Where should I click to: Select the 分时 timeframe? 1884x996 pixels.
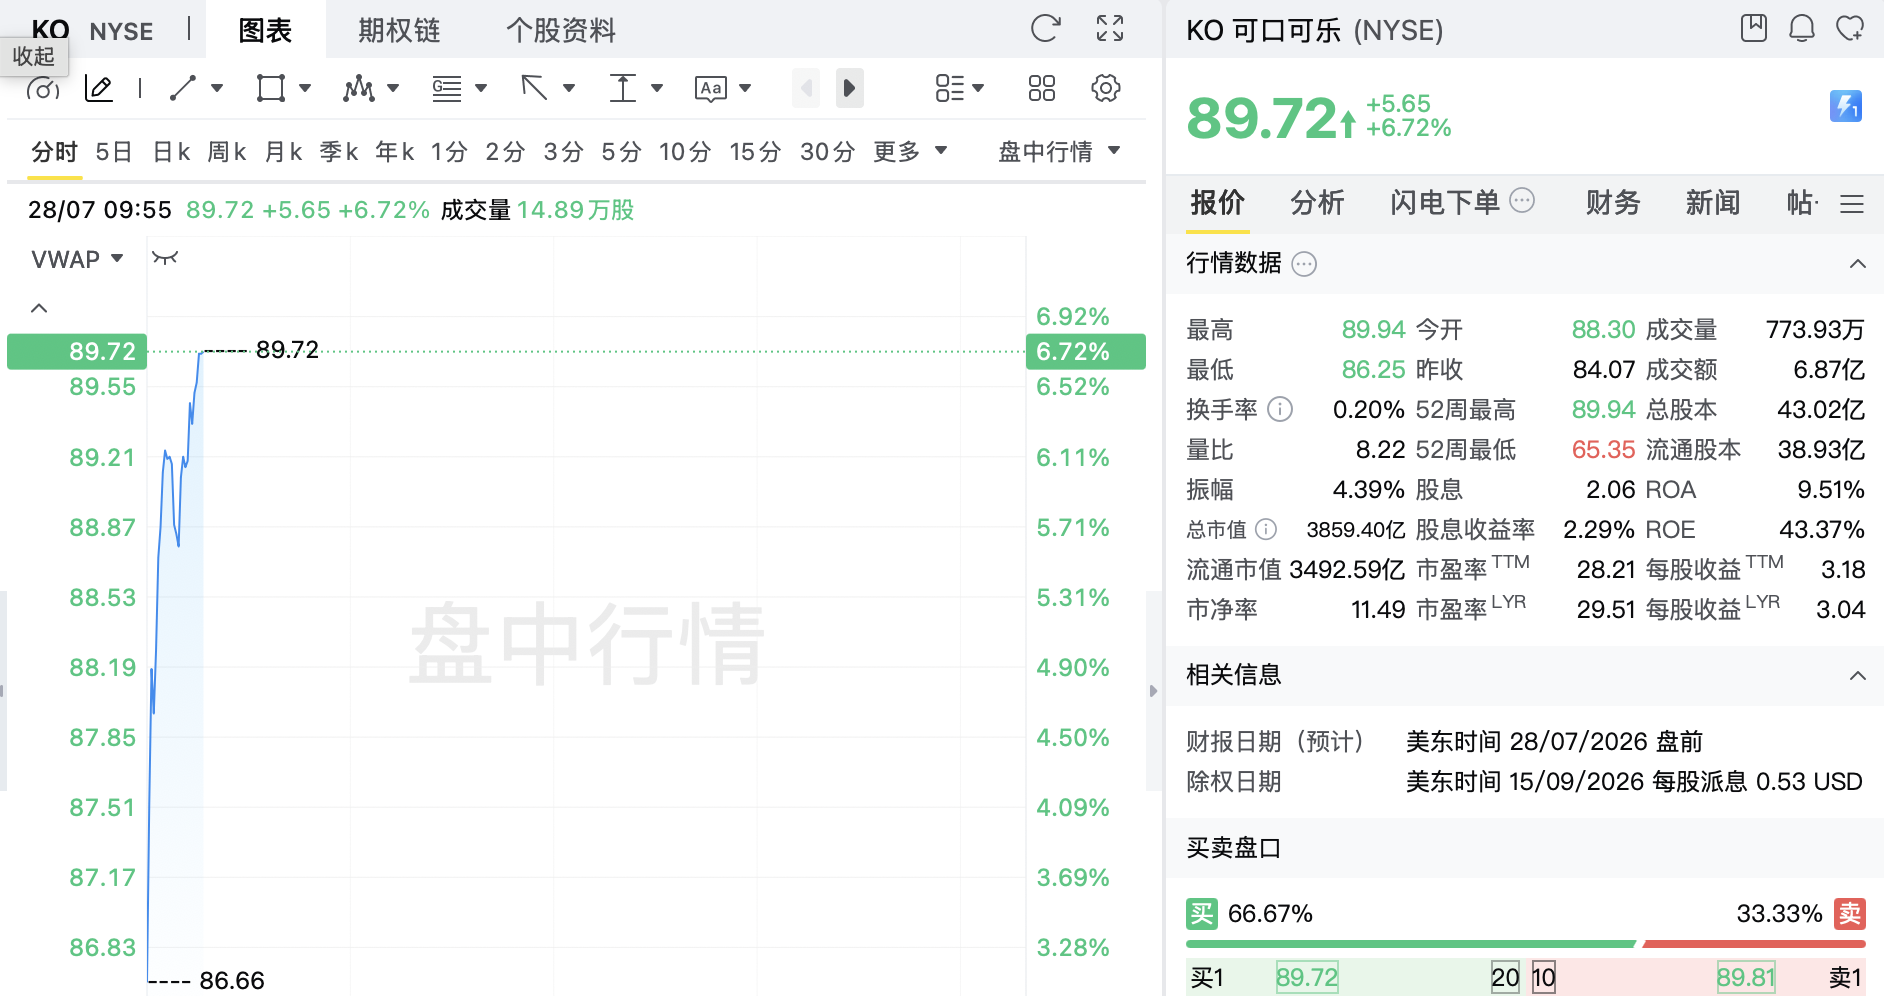pos(54,152)
